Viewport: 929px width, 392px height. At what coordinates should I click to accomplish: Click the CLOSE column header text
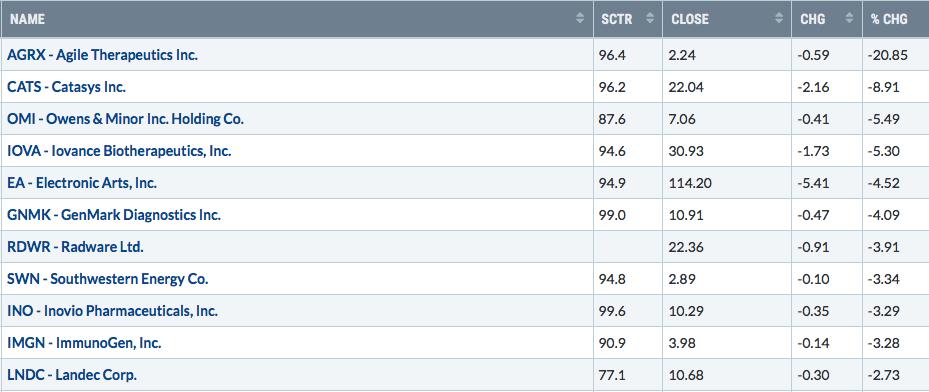690,19
